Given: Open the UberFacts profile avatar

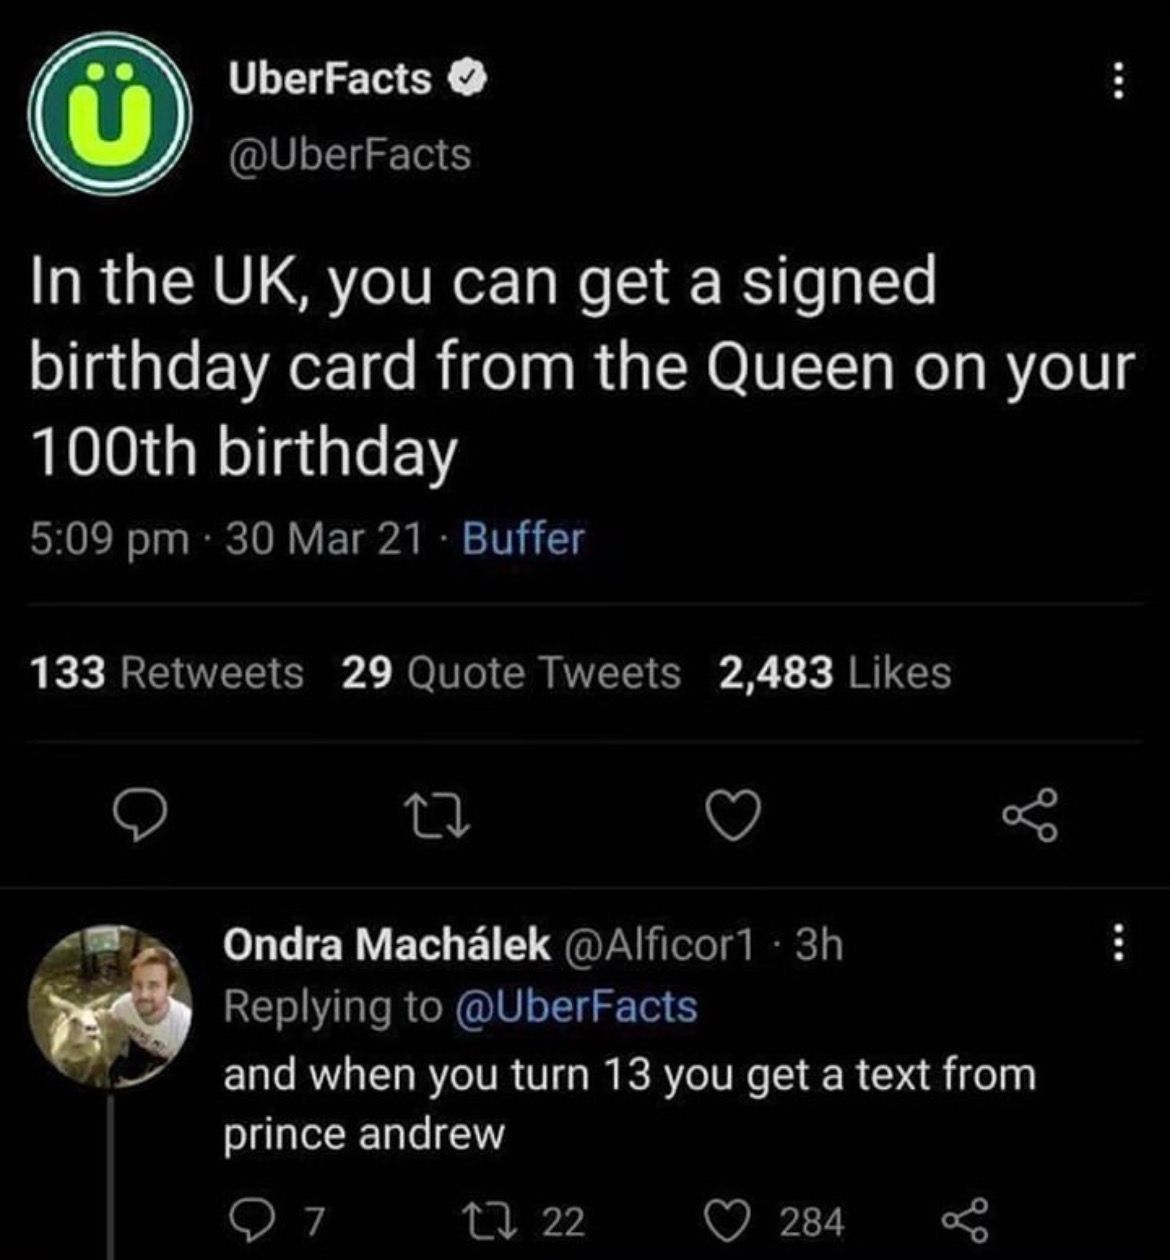Looking at the screenshot, I should [109, 113].
